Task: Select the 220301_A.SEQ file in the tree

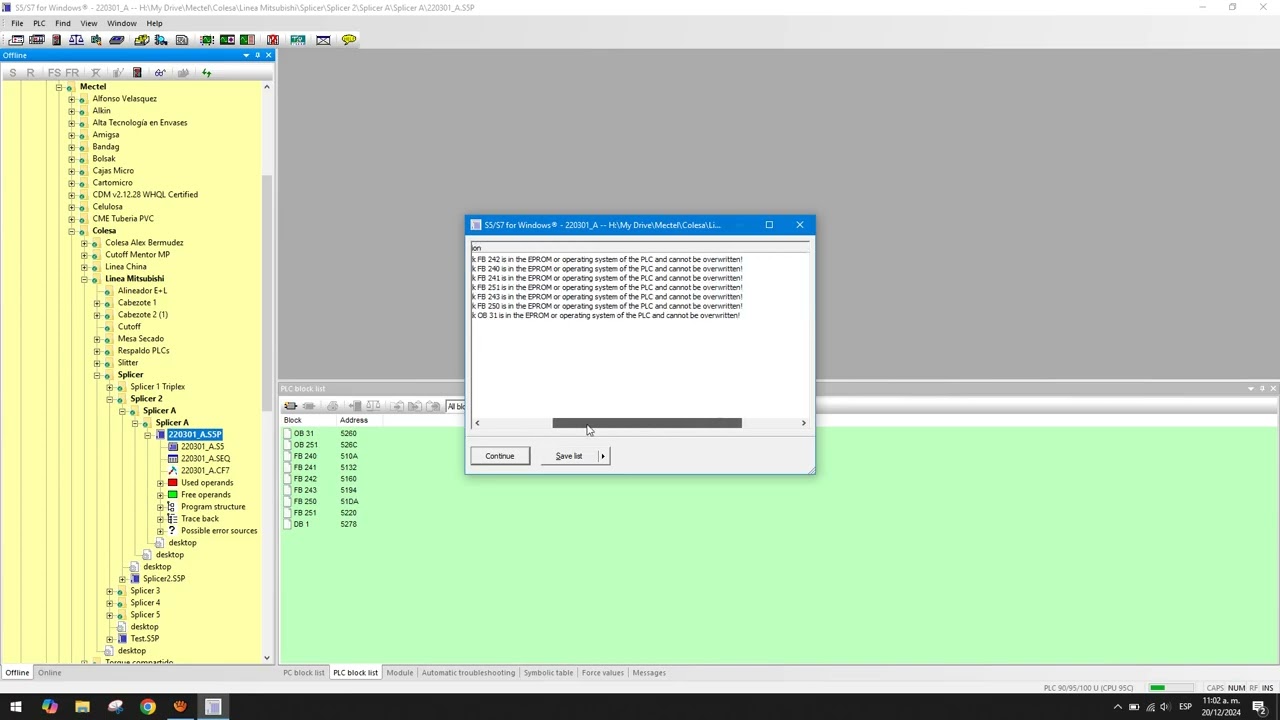Action: [205, 459]
